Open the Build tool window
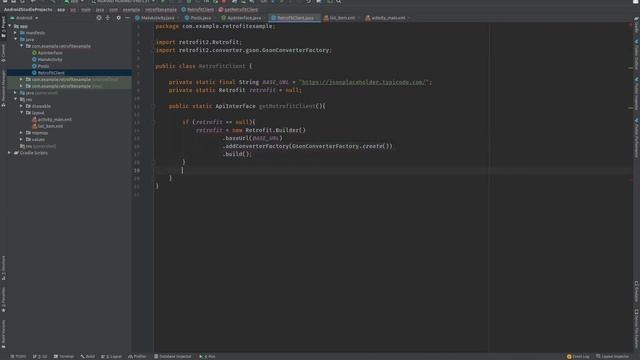 pyautogui.click(x=87, y=356)
